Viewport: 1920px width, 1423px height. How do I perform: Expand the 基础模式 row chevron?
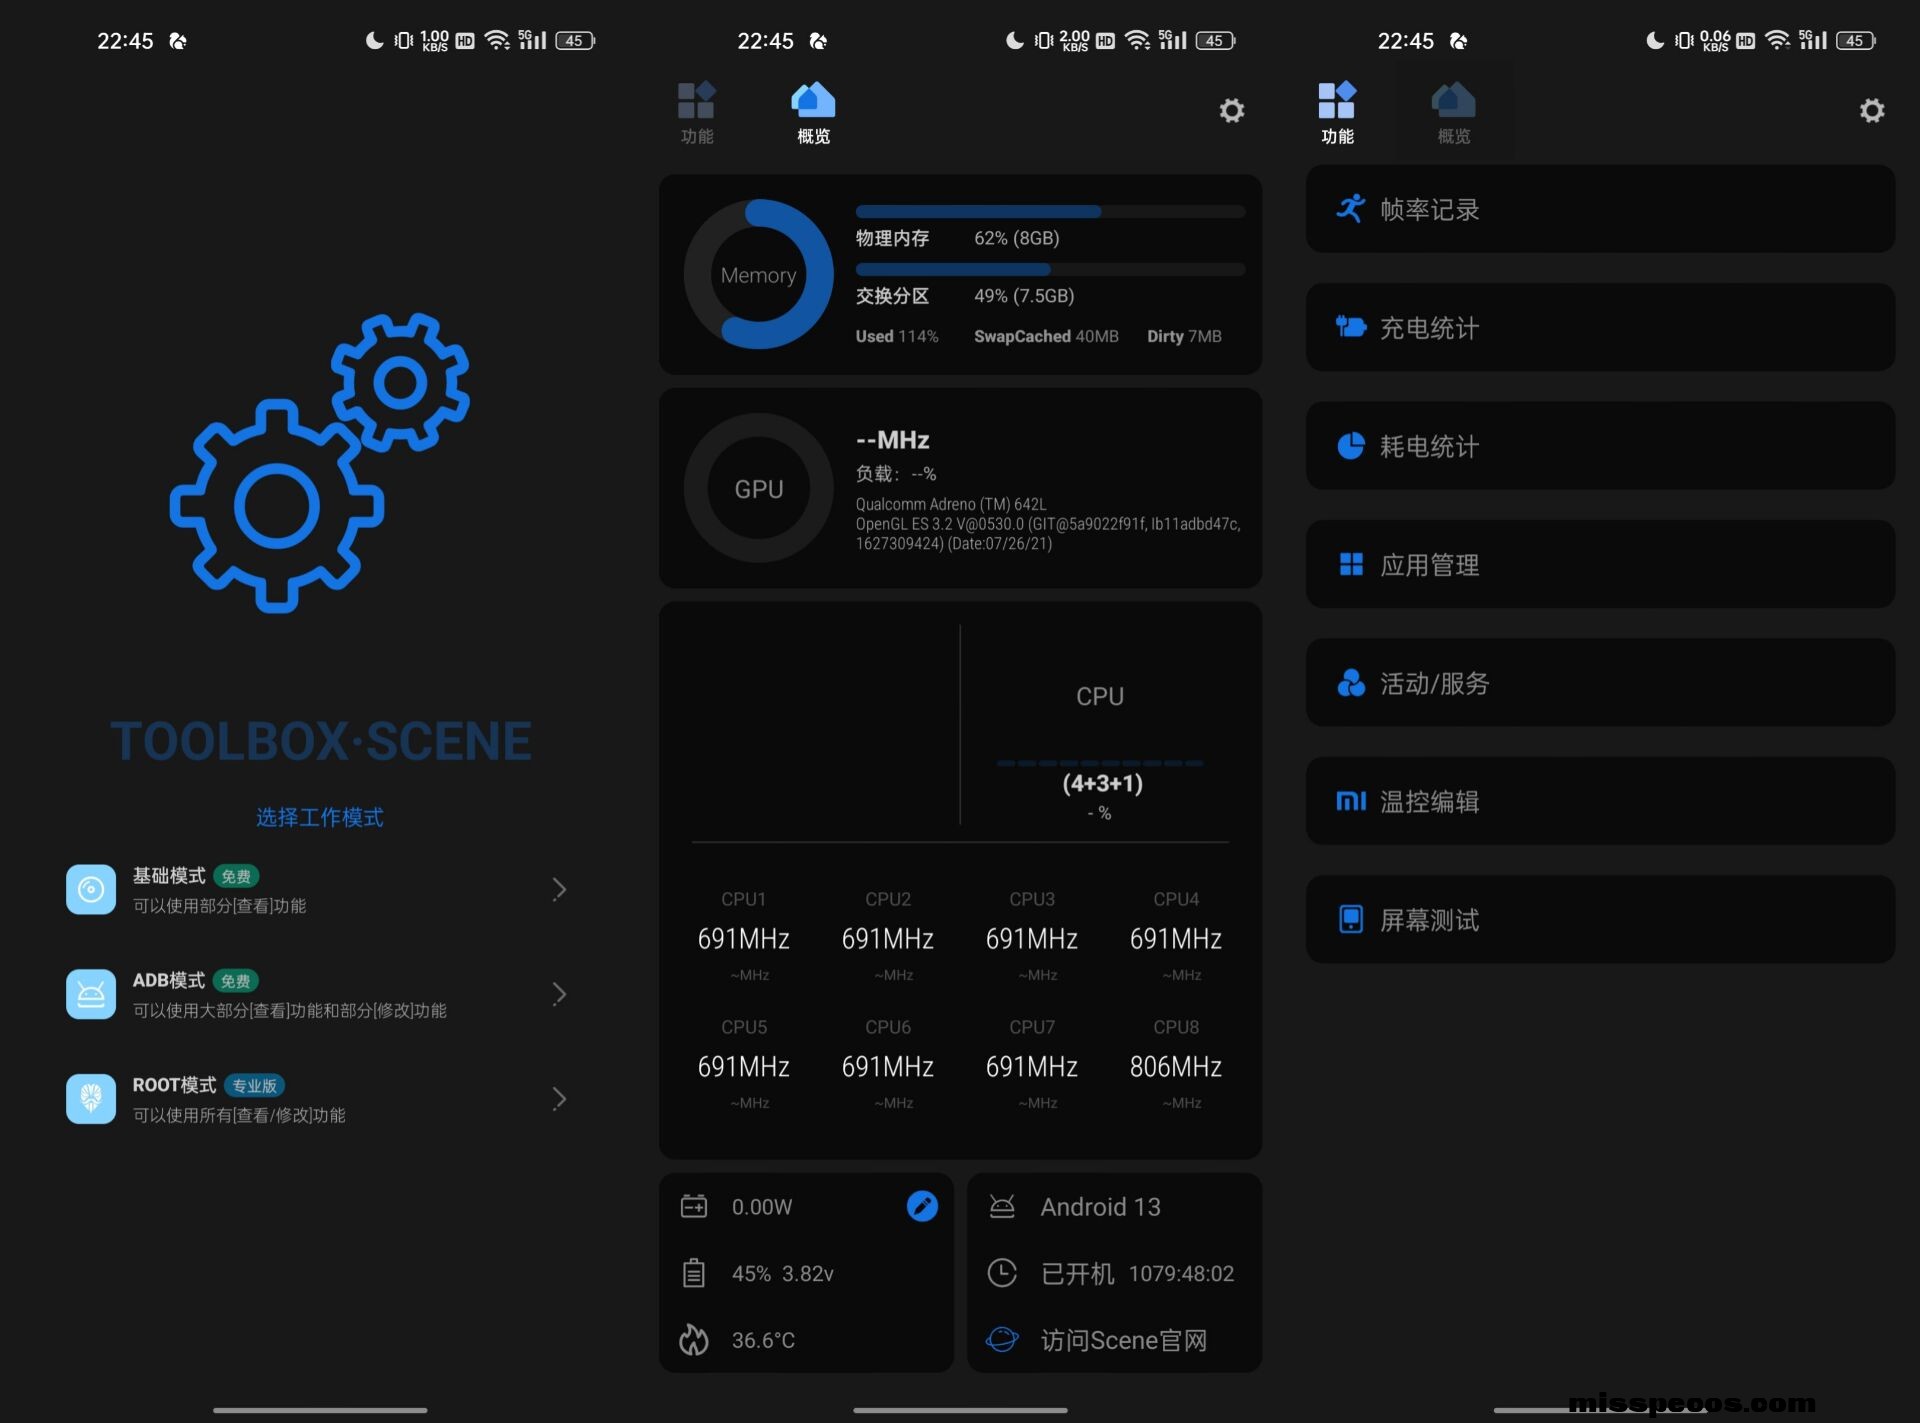[x=559, y=889]
